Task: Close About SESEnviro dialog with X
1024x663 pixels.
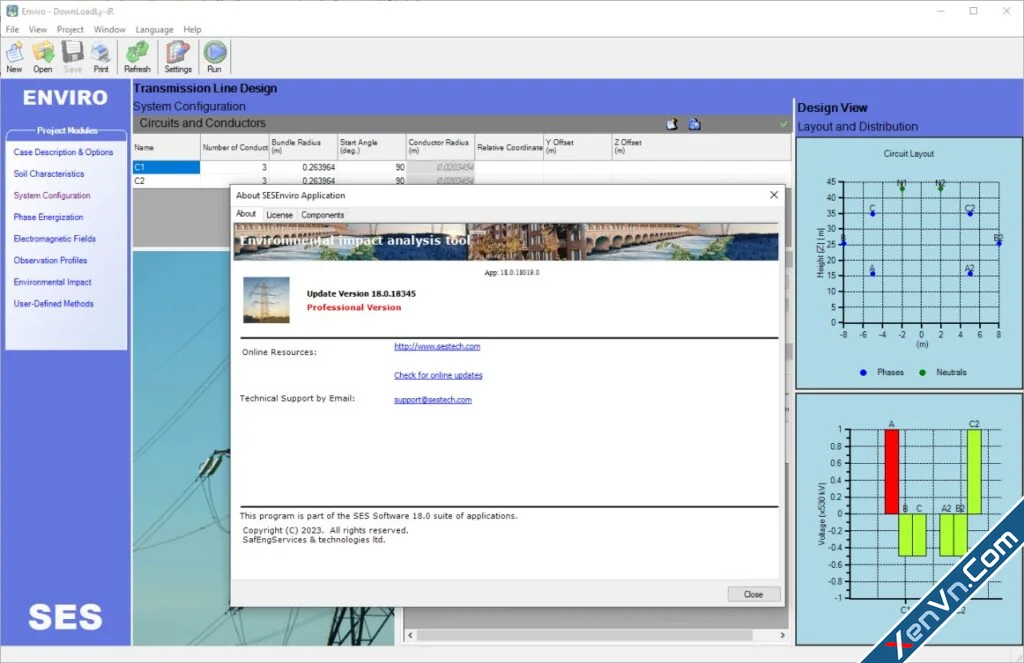Action: (774, 195)
